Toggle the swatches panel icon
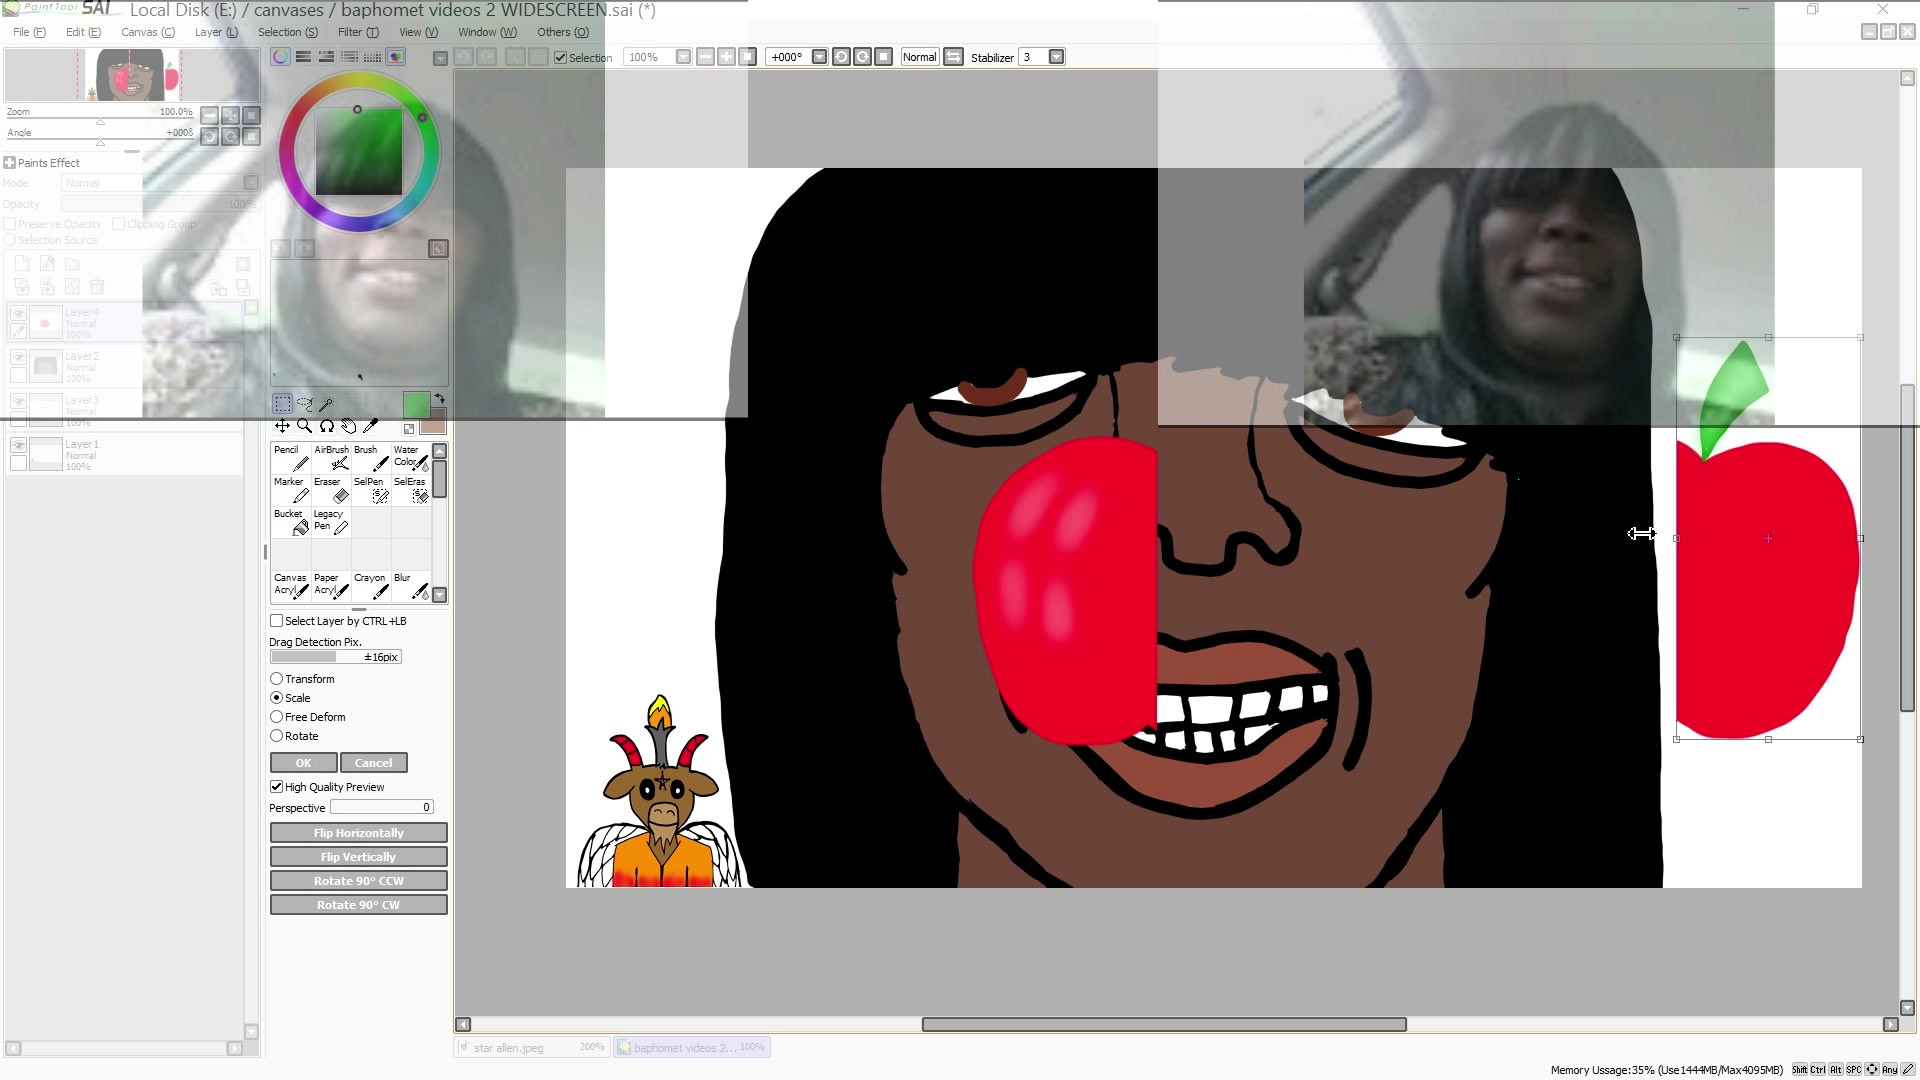 coord(372,57)
